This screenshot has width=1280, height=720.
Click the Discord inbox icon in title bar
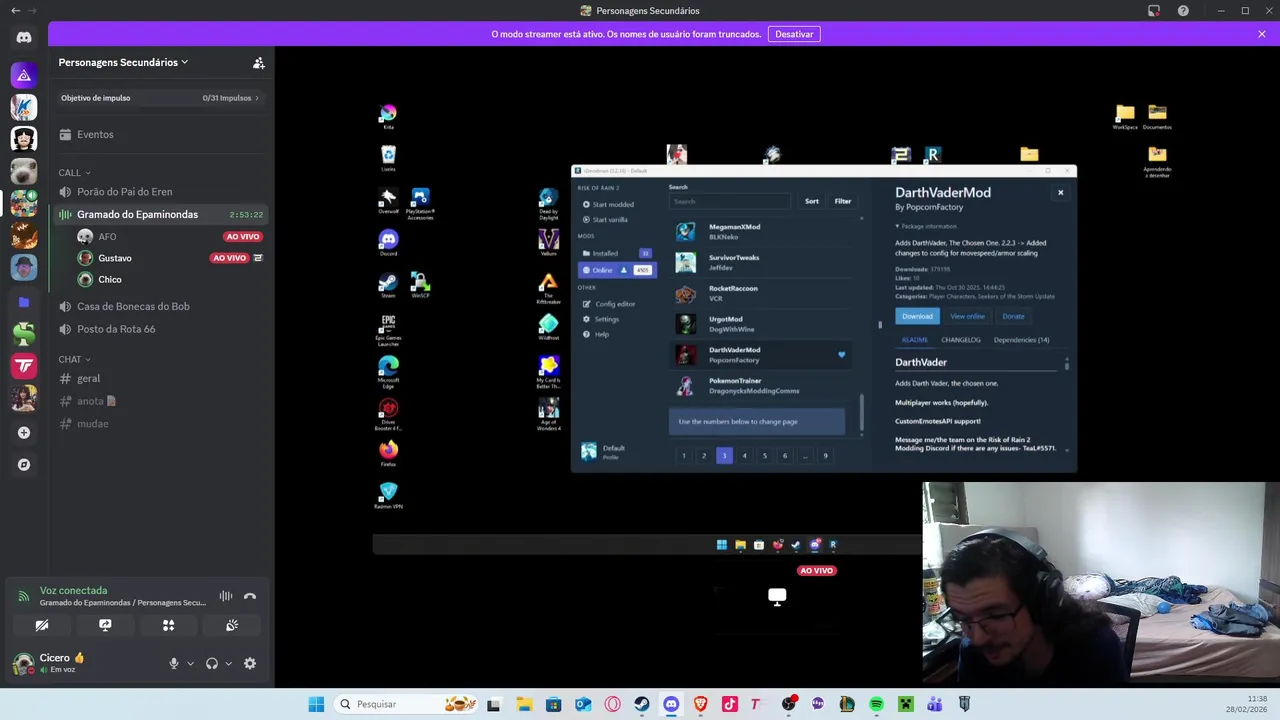[1154, 11]
